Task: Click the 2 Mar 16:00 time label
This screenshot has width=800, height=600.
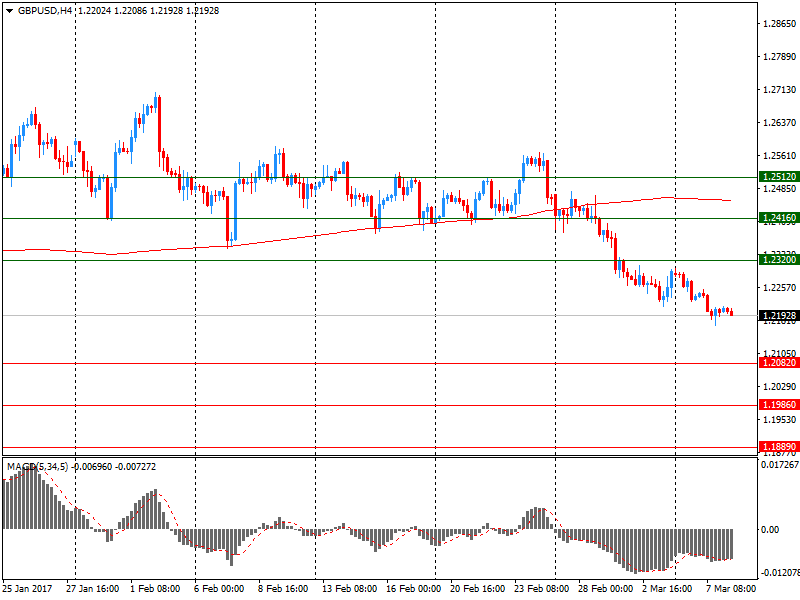Action: click(667, 589)
